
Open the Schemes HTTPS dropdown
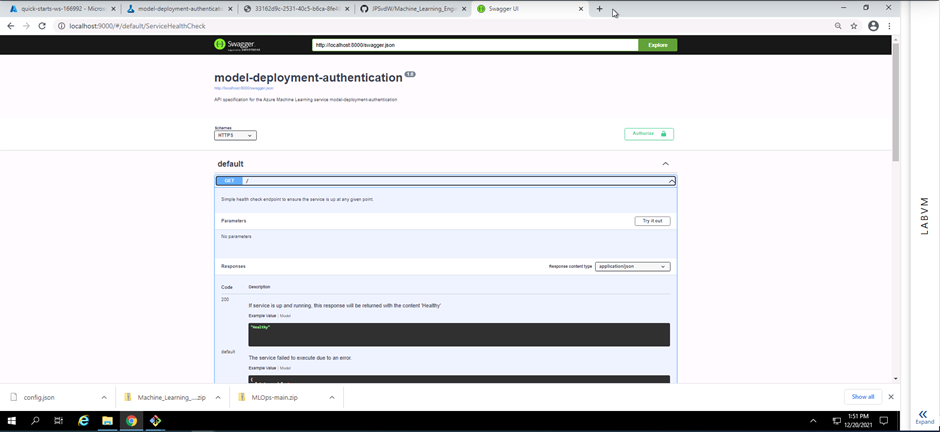tap(235, 135)
